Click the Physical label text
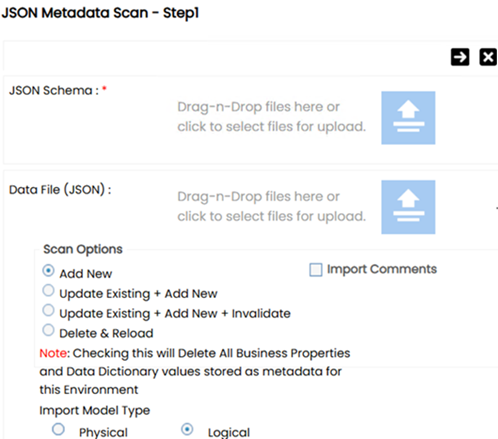This screenshot has height=439, width=498. click(103, 432)
